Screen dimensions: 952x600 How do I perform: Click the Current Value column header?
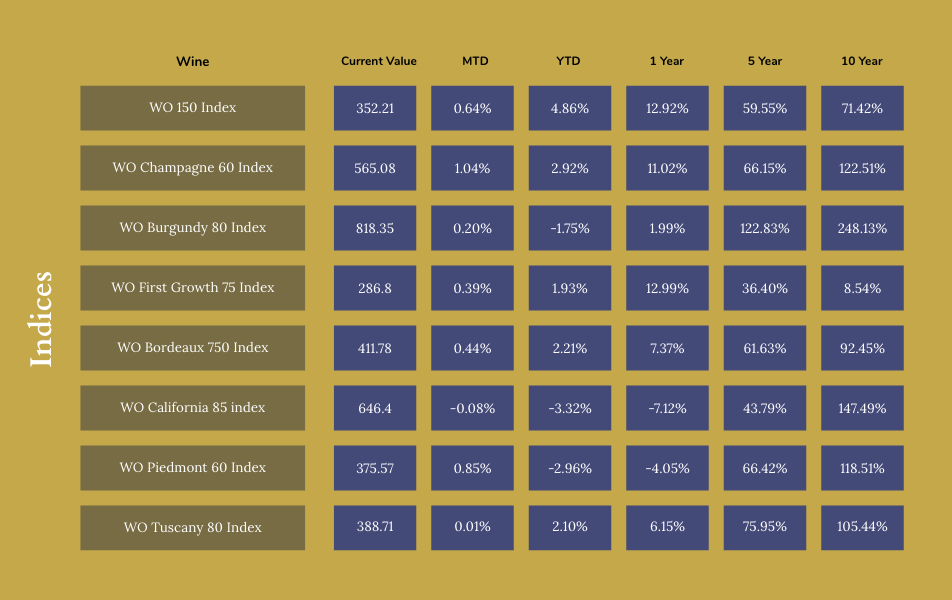(379, 61)
